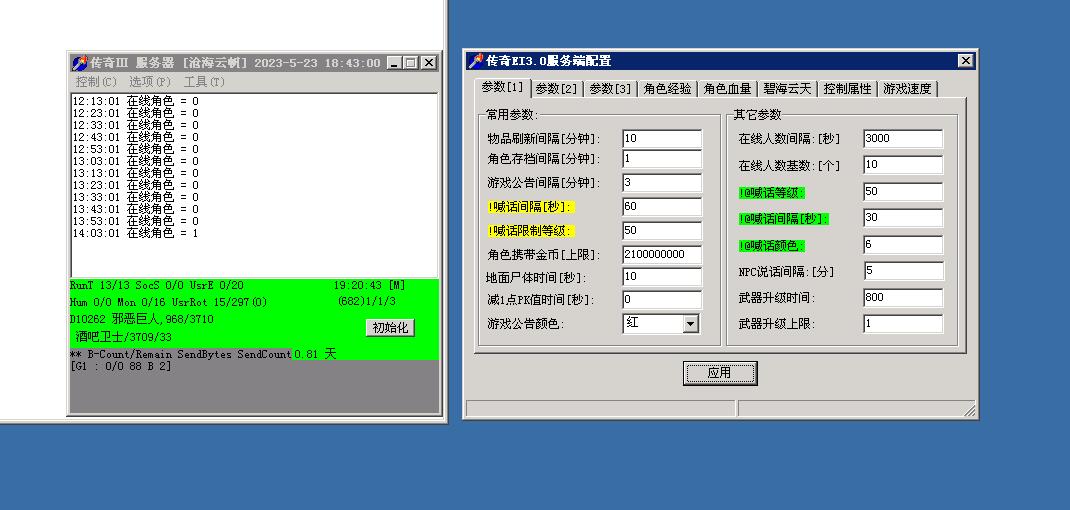Select the 在线人数间隔 input box
The width and height of the screenshot is (1070, 510).
(x=902, y=138)
